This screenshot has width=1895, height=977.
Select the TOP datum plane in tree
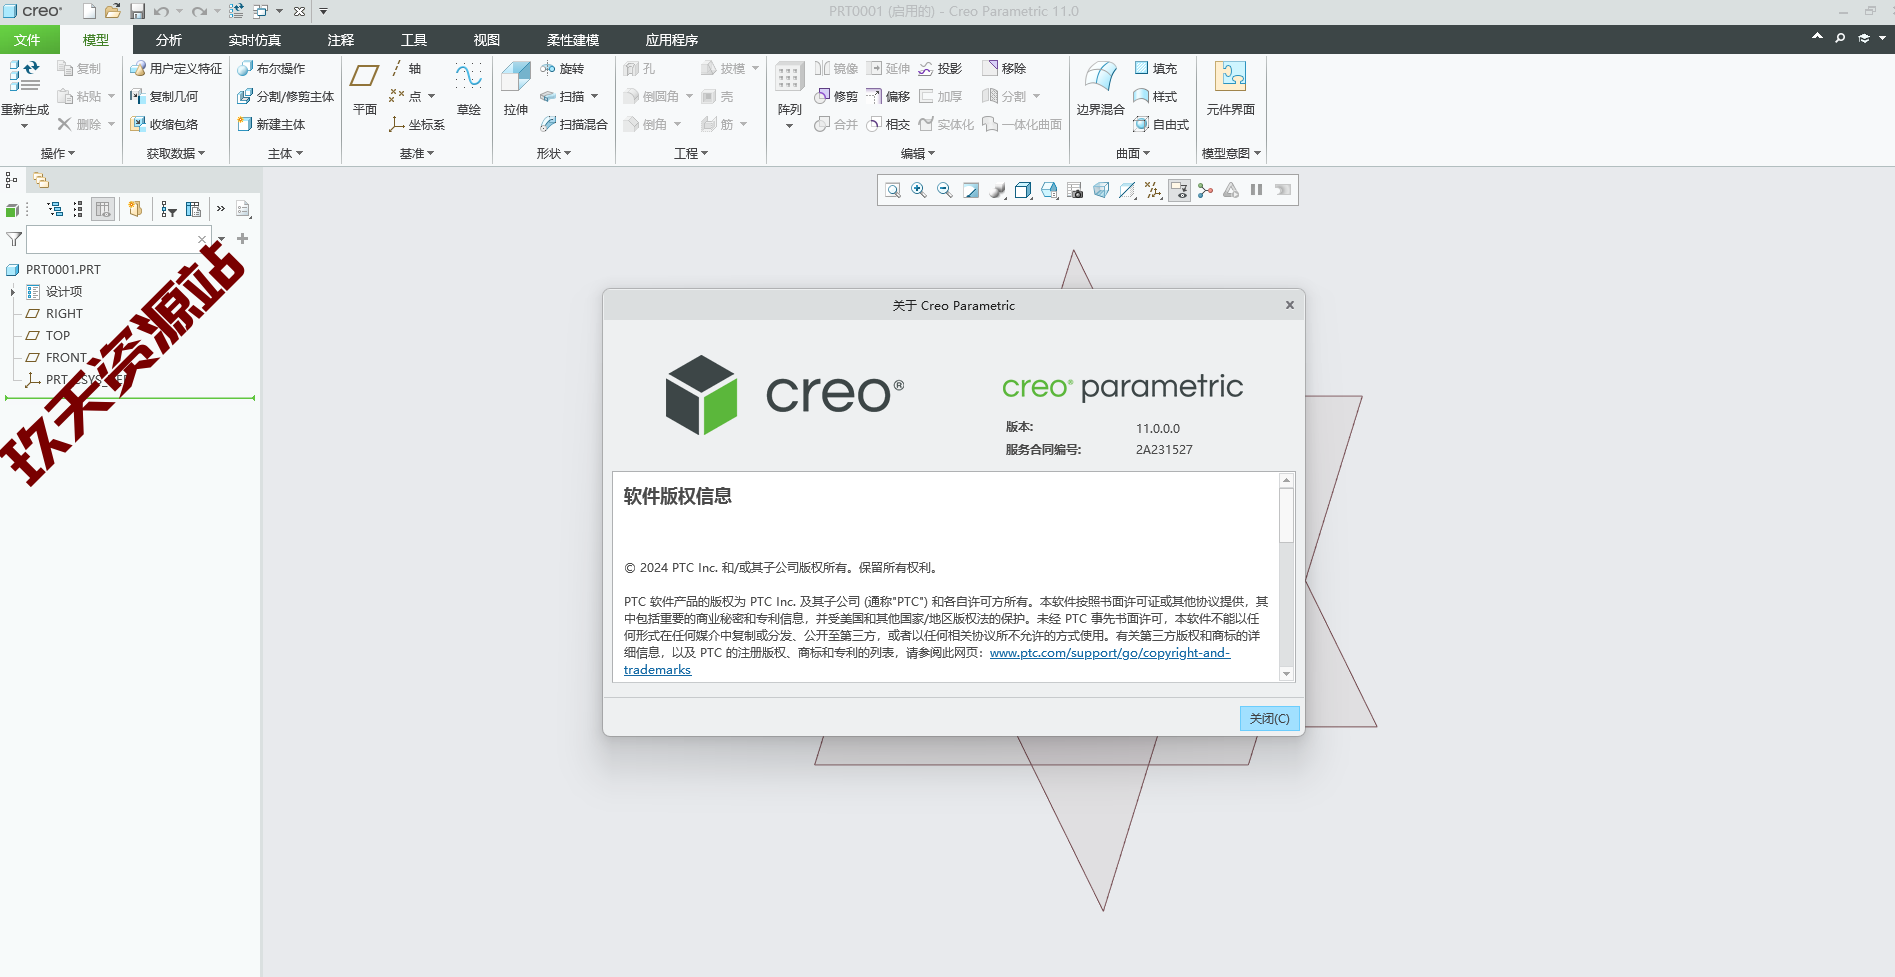tap(58, 336)
